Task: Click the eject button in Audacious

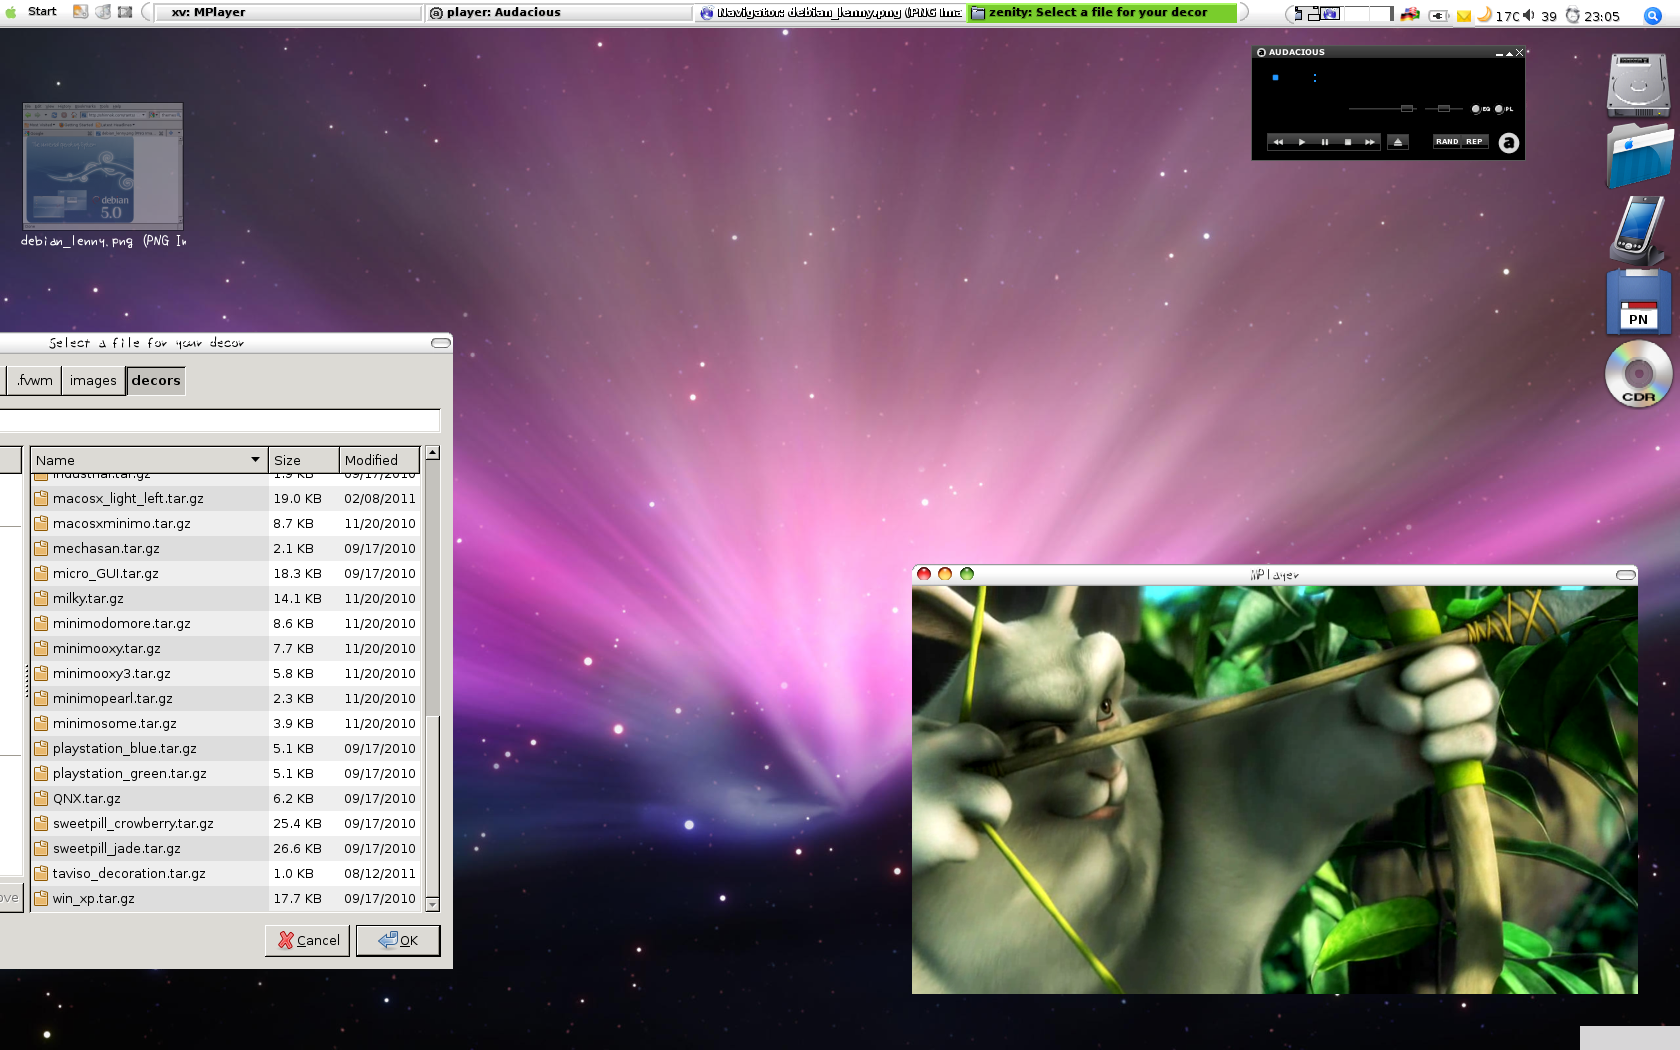Action: tap(1398, 142)
